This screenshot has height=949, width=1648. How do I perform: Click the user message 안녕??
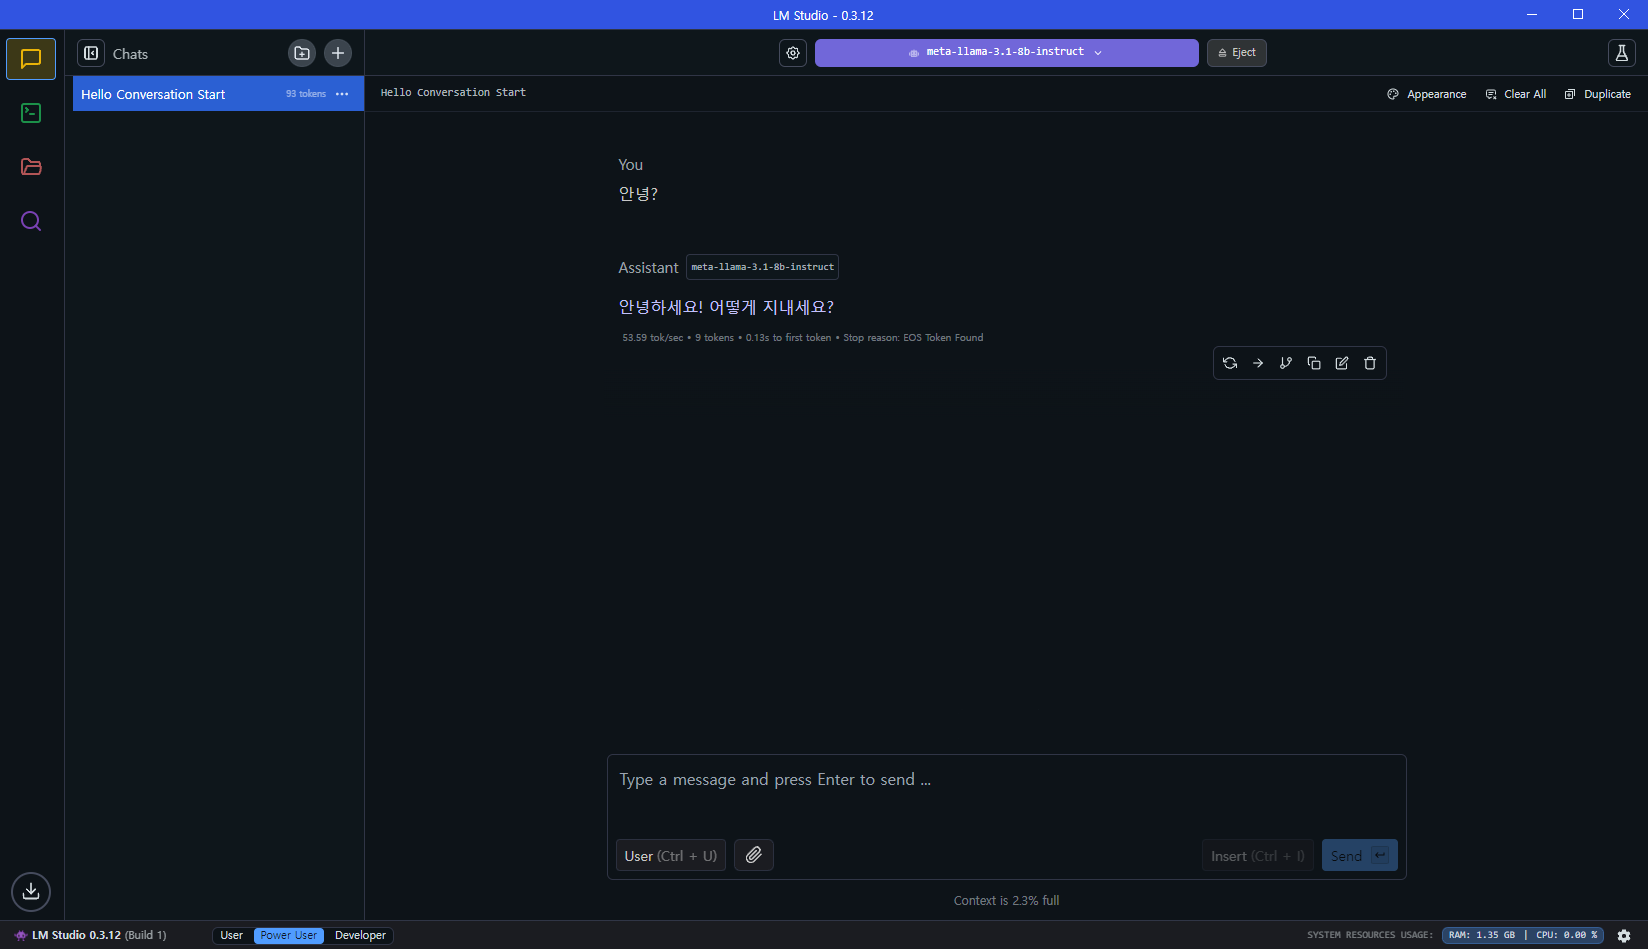pyautogui.click(x=638, y=194)
